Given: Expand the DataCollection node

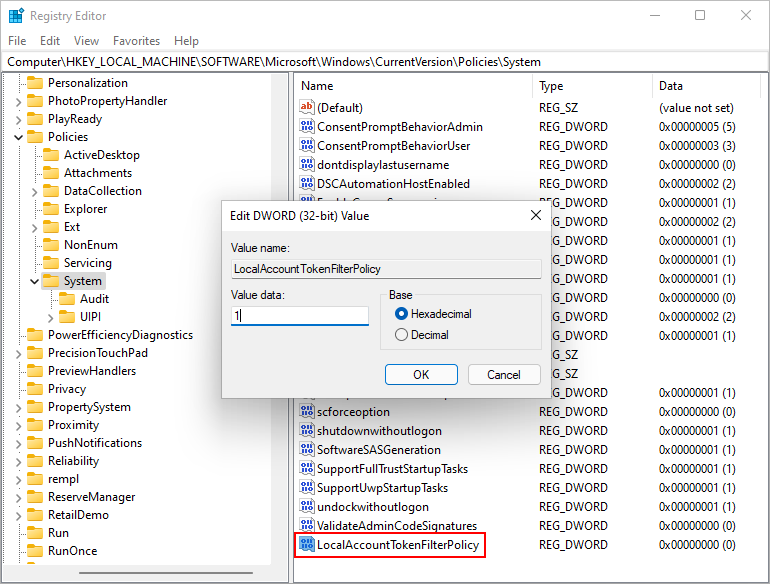Looking at the screenshot, I should (34, 192).
